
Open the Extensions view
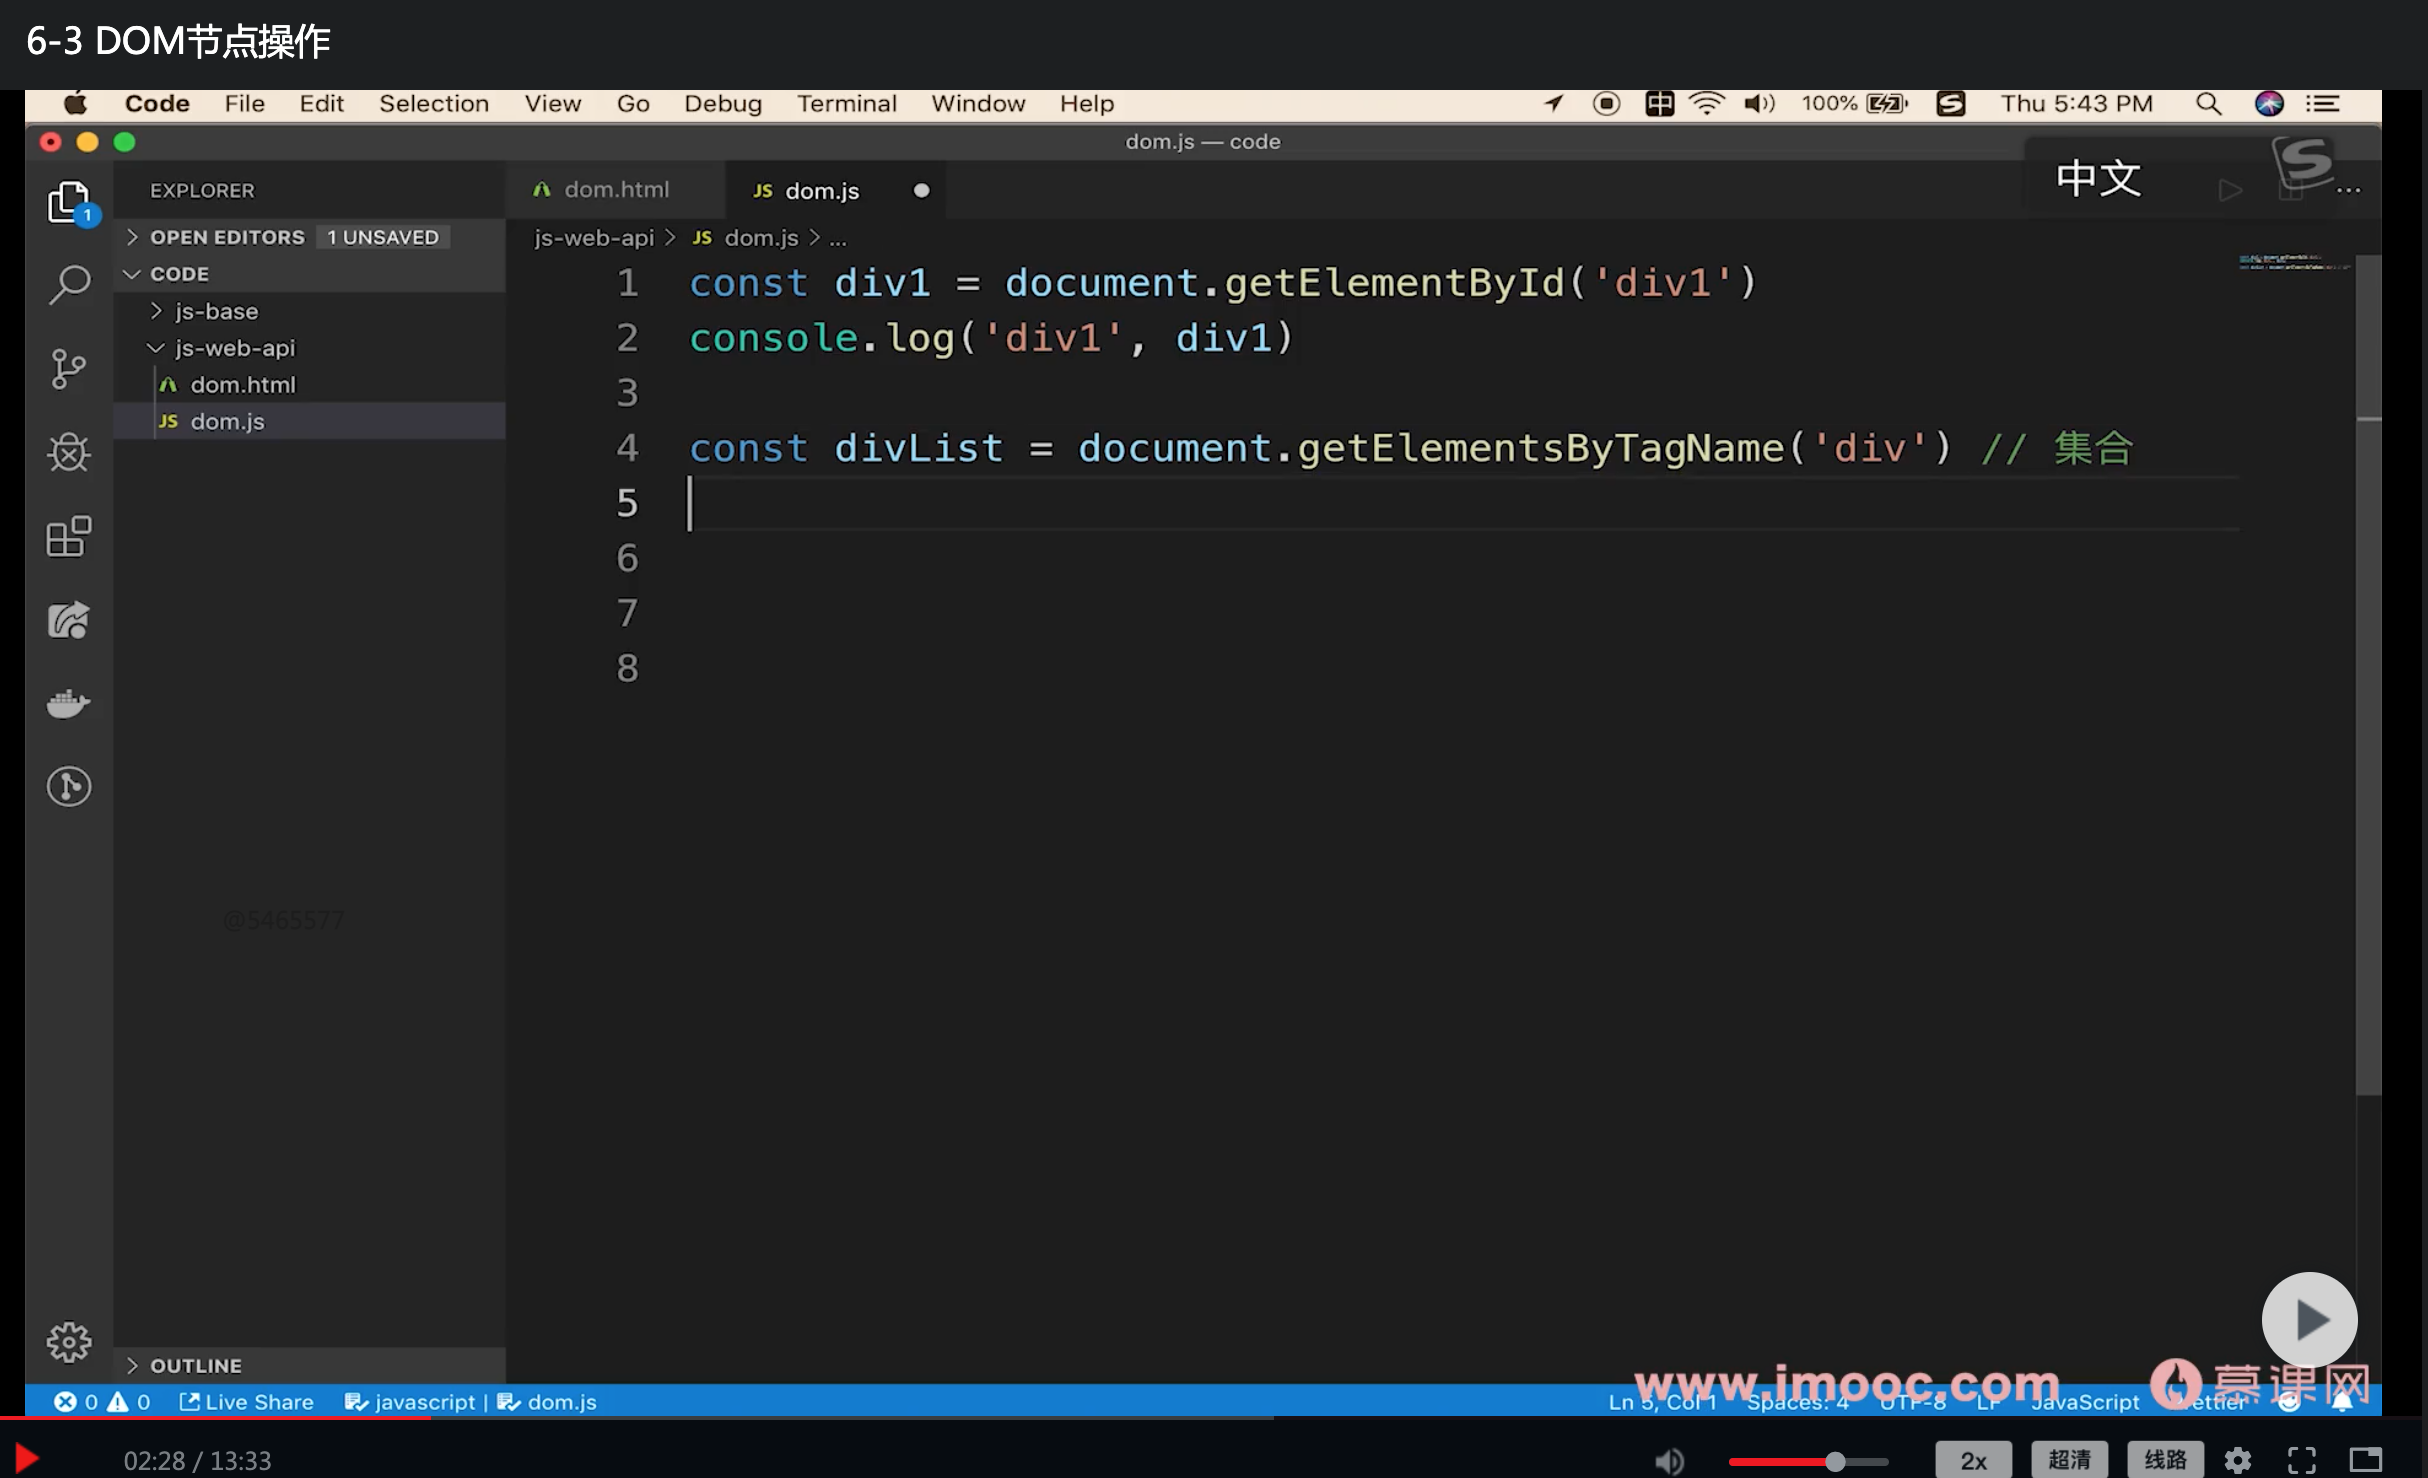pos(69,537)
